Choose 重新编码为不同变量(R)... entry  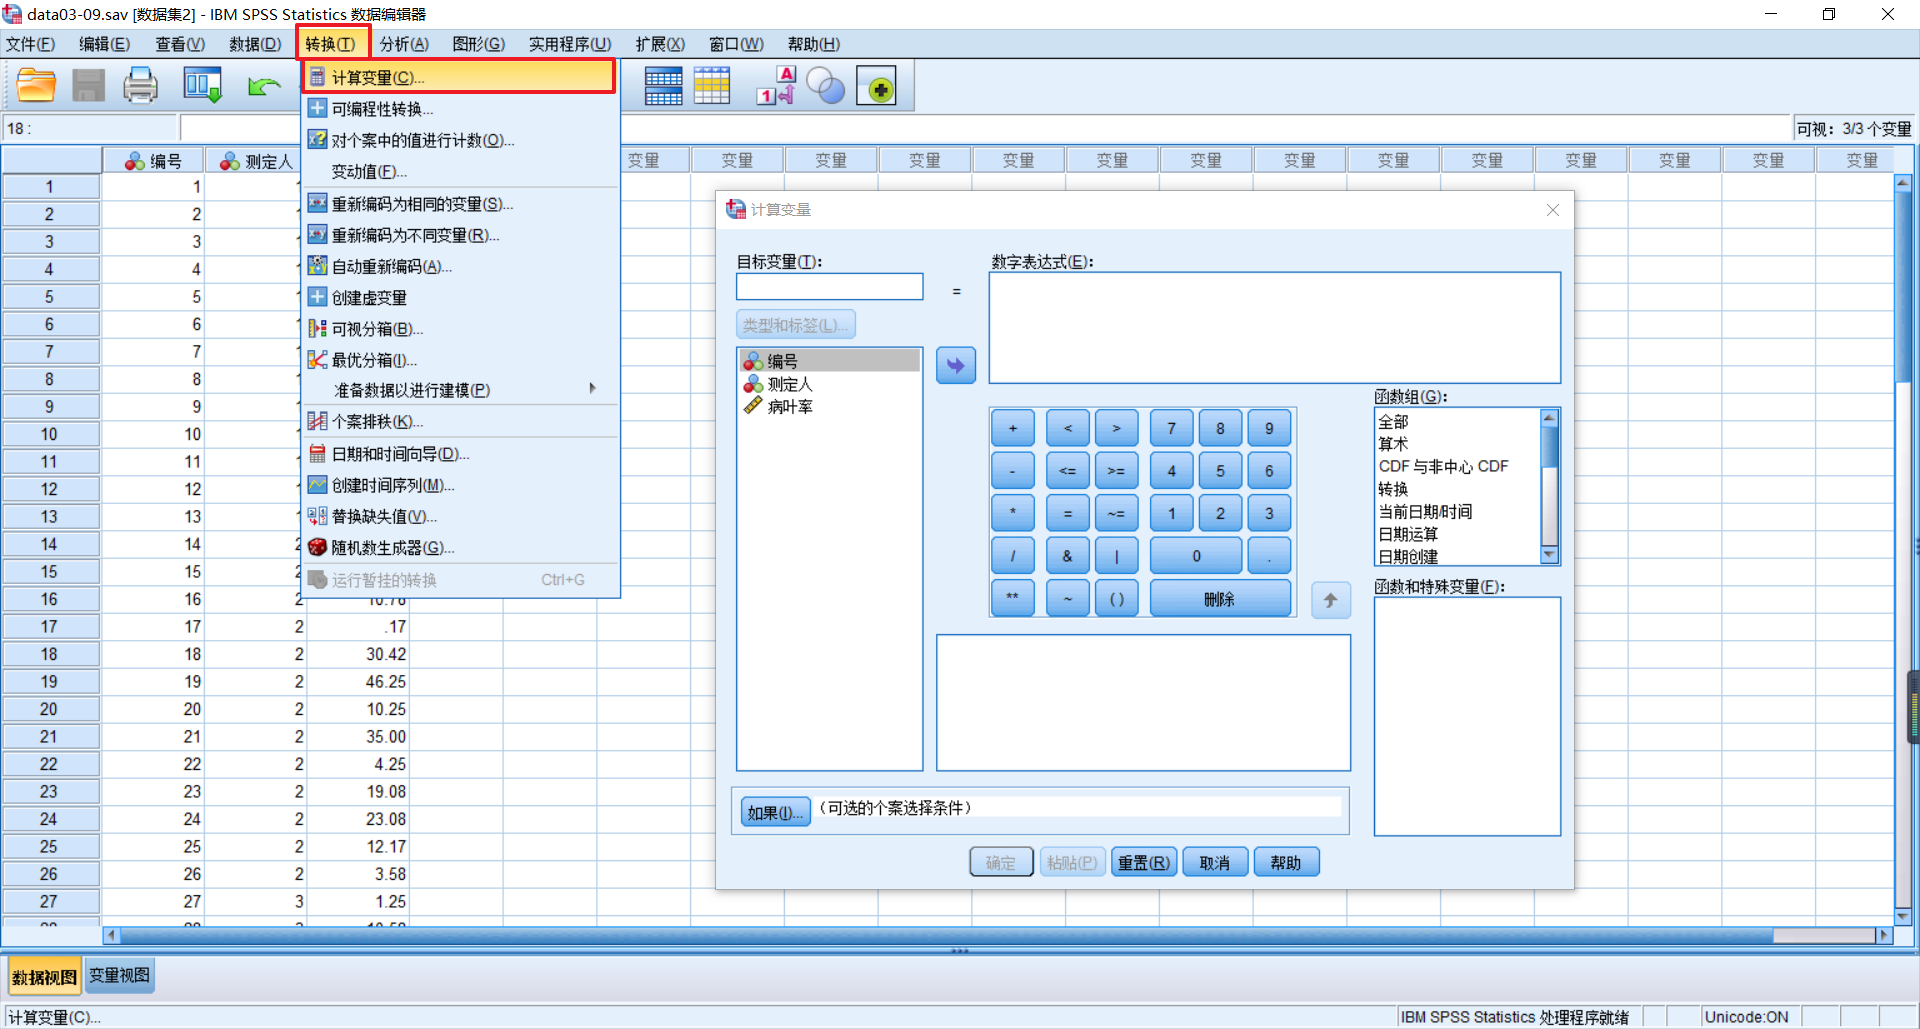(x=461, y=235)
